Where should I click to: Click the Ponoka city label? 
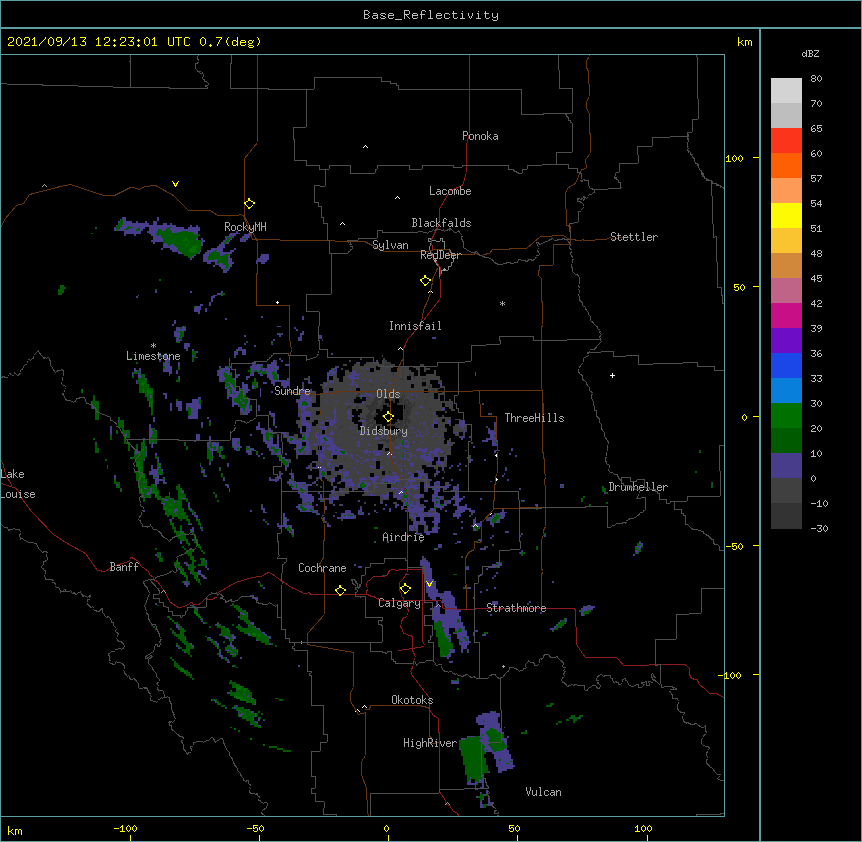point(480,136)
